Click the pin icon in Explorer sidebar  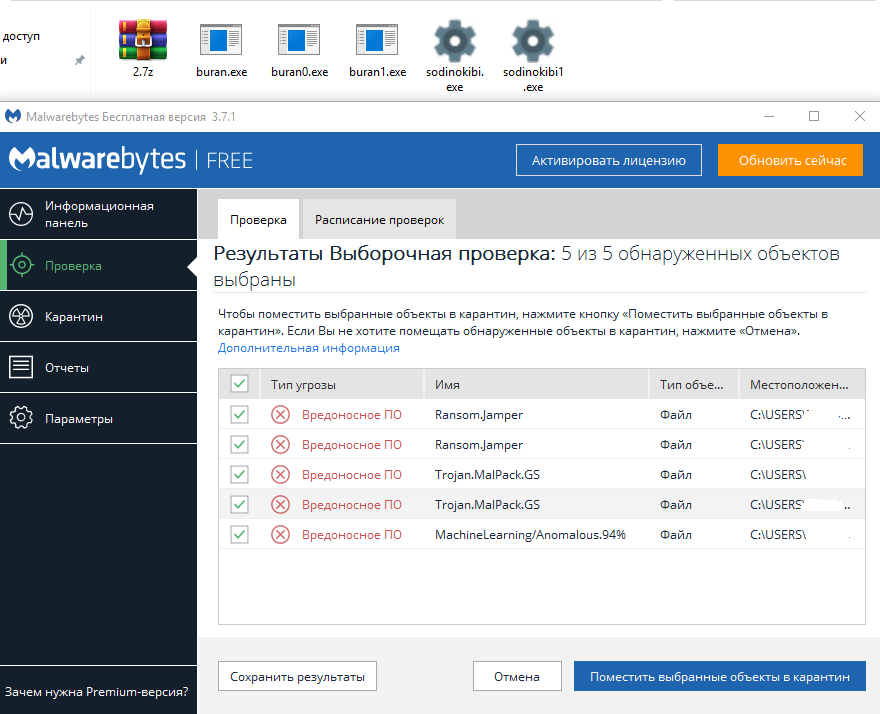pyautogui.click(x=80, y=60)
